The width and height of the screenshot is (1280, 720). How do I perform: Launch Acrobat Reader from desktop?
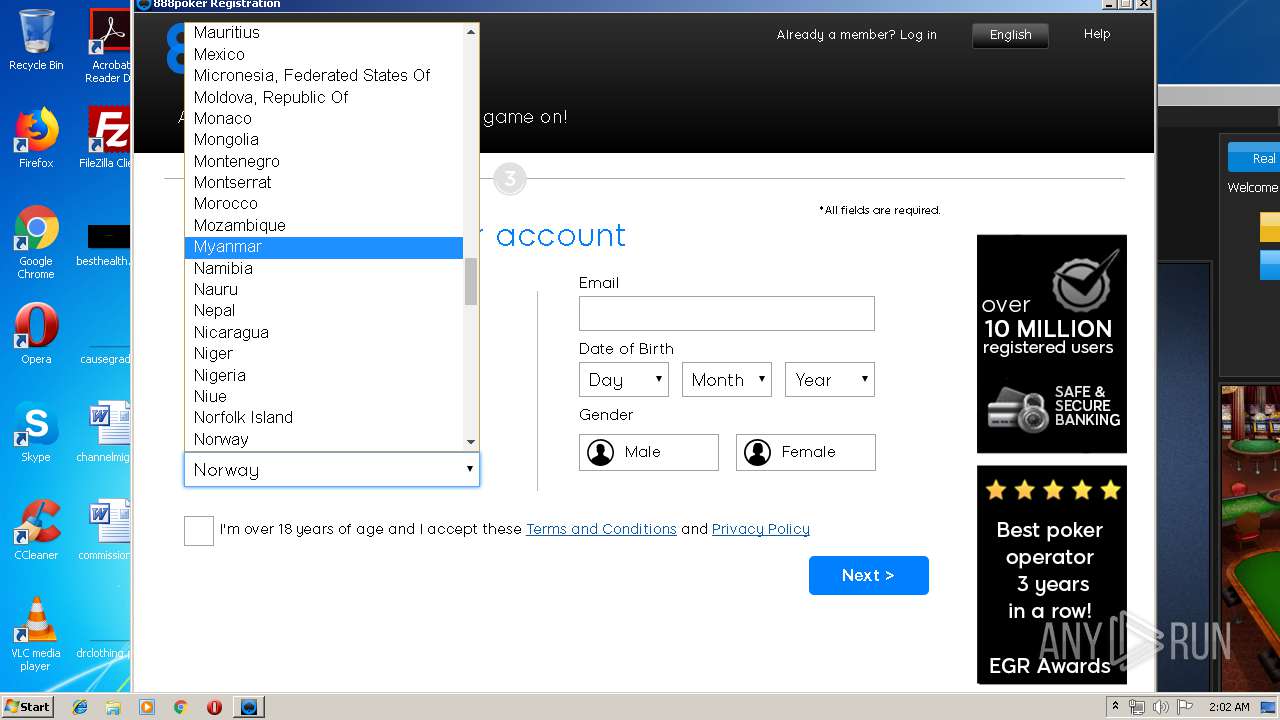(108, 45)
